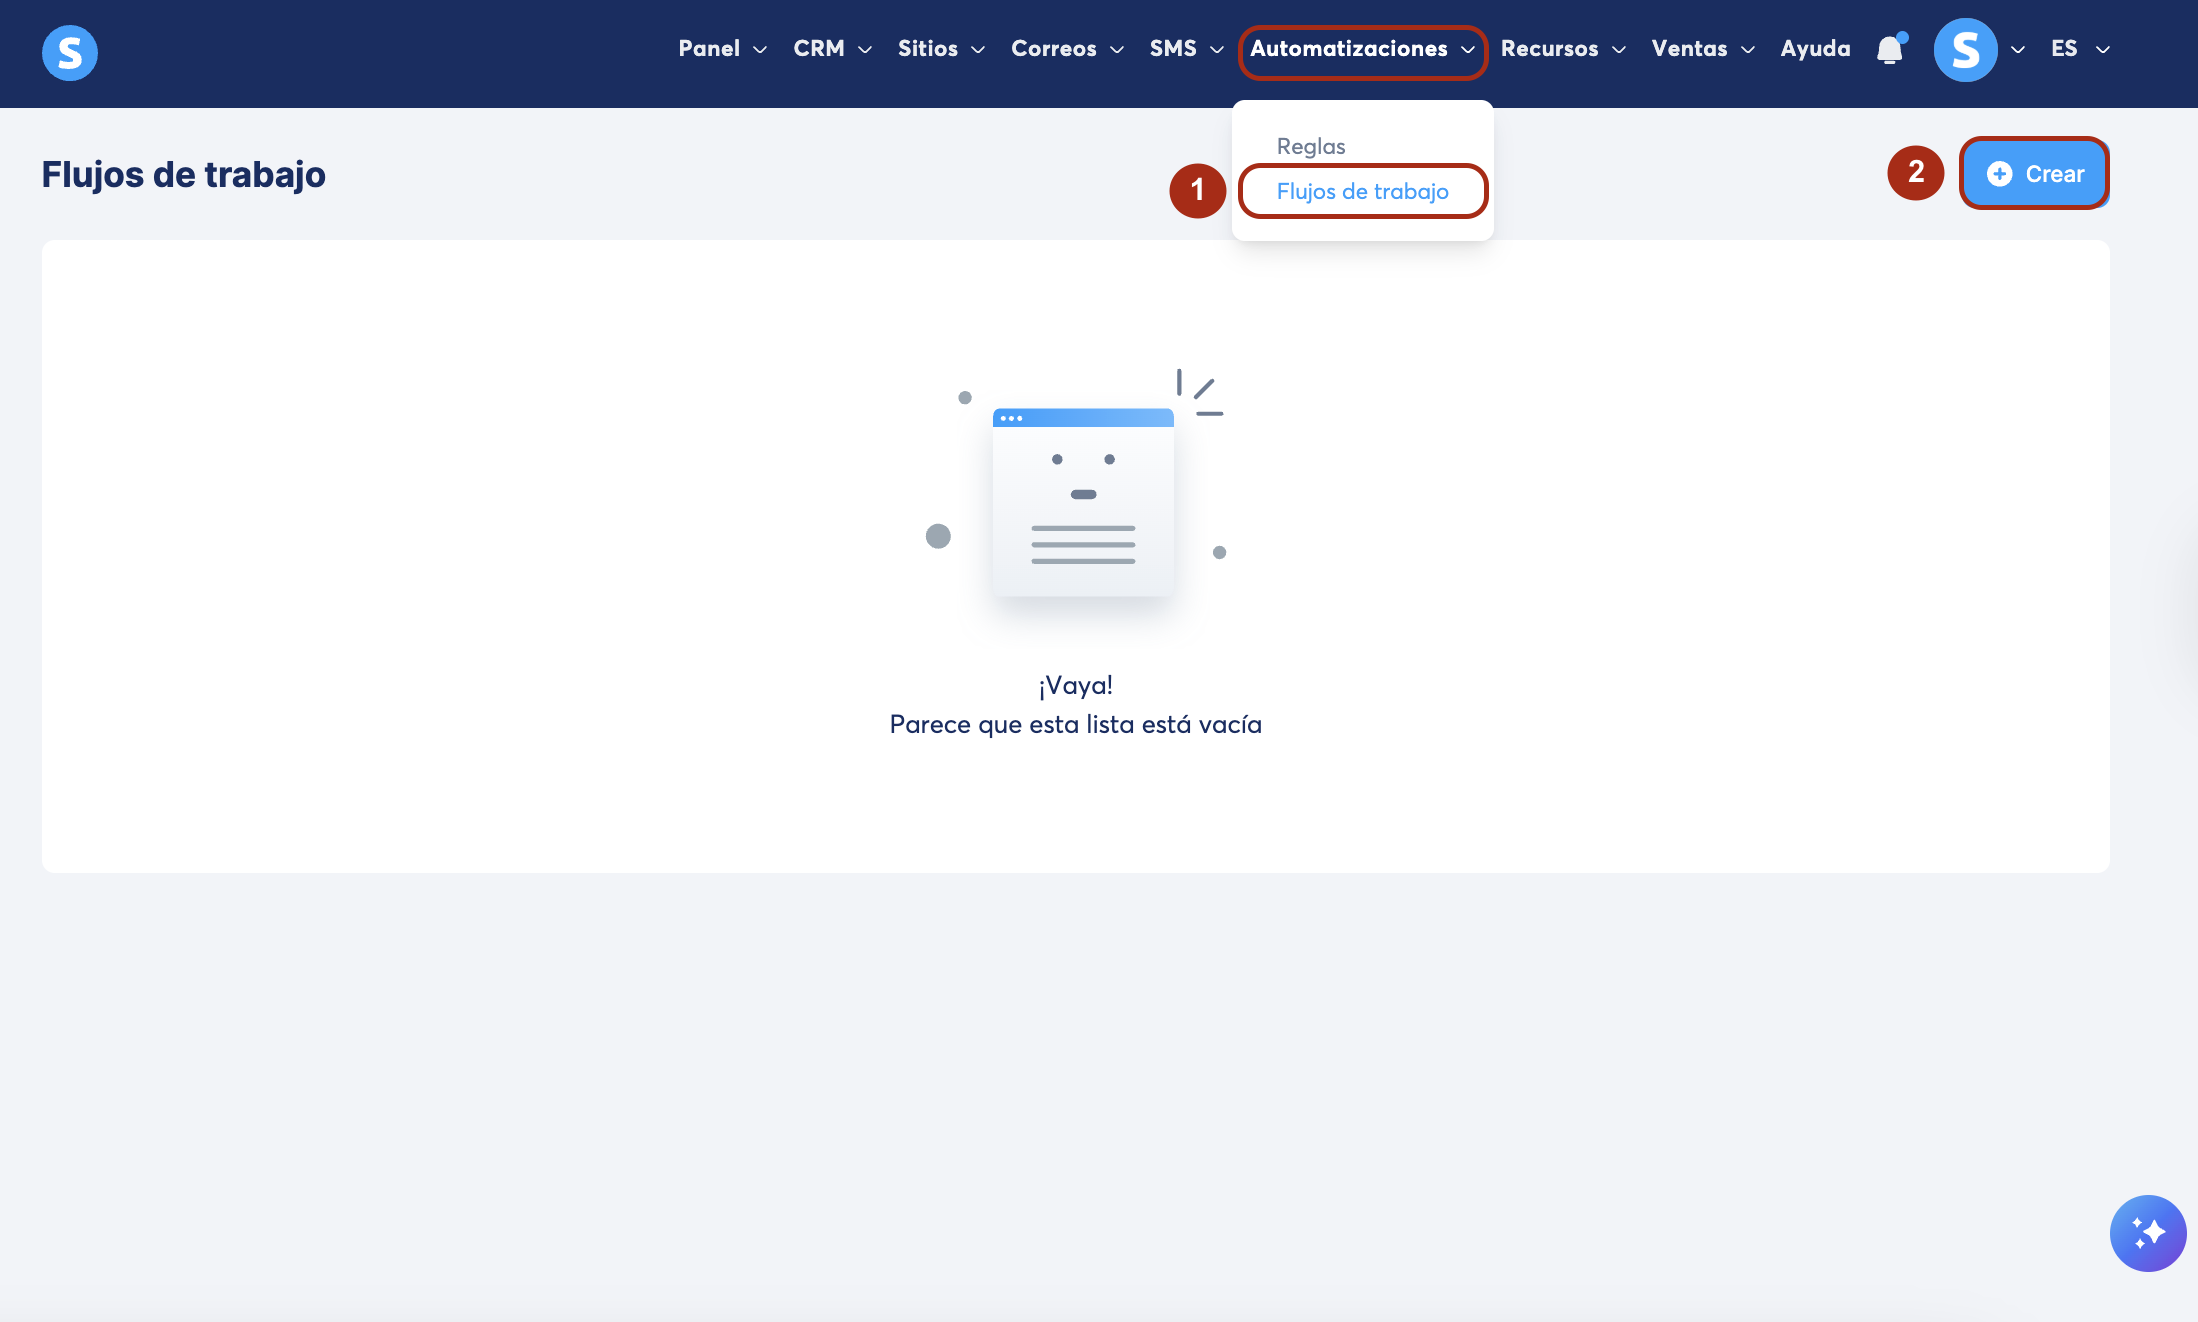This screenshot has height=1322, width=2198.
Task: Open the Recursos dropdown menu
Action: (x=1562, y=49)
